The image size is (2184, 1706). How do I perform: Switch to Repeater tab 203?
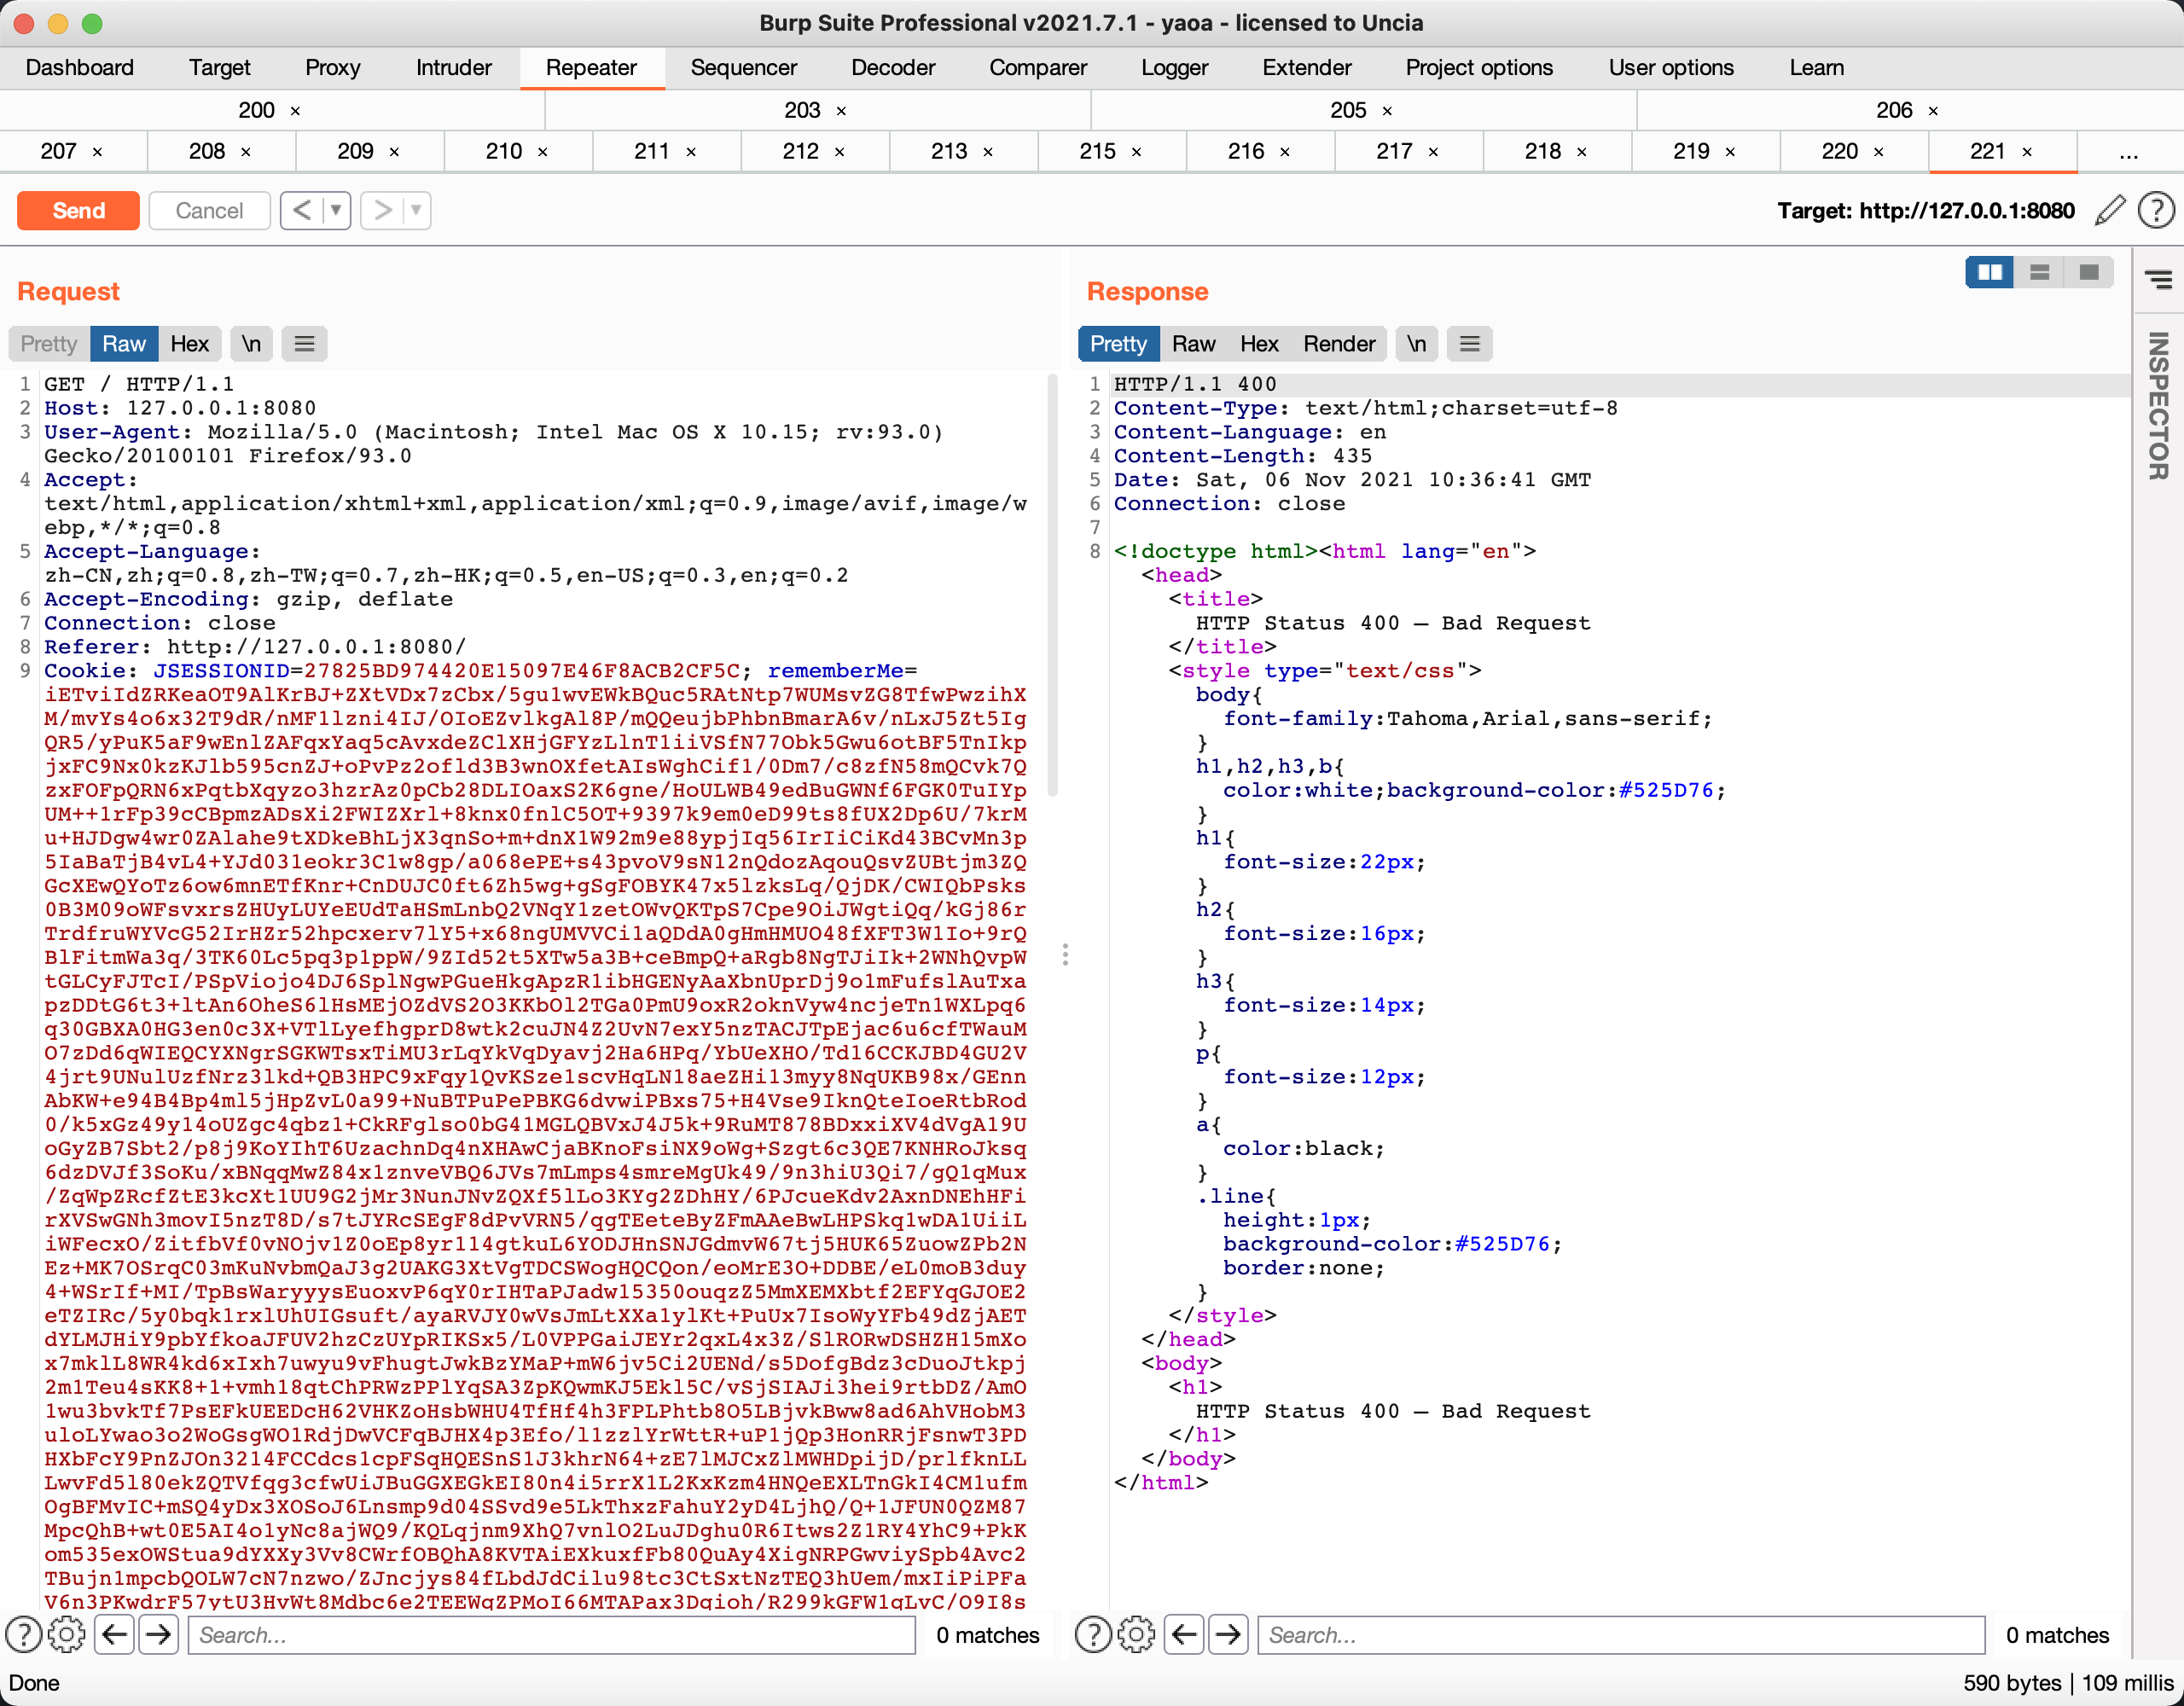click(x=802, y=110)
